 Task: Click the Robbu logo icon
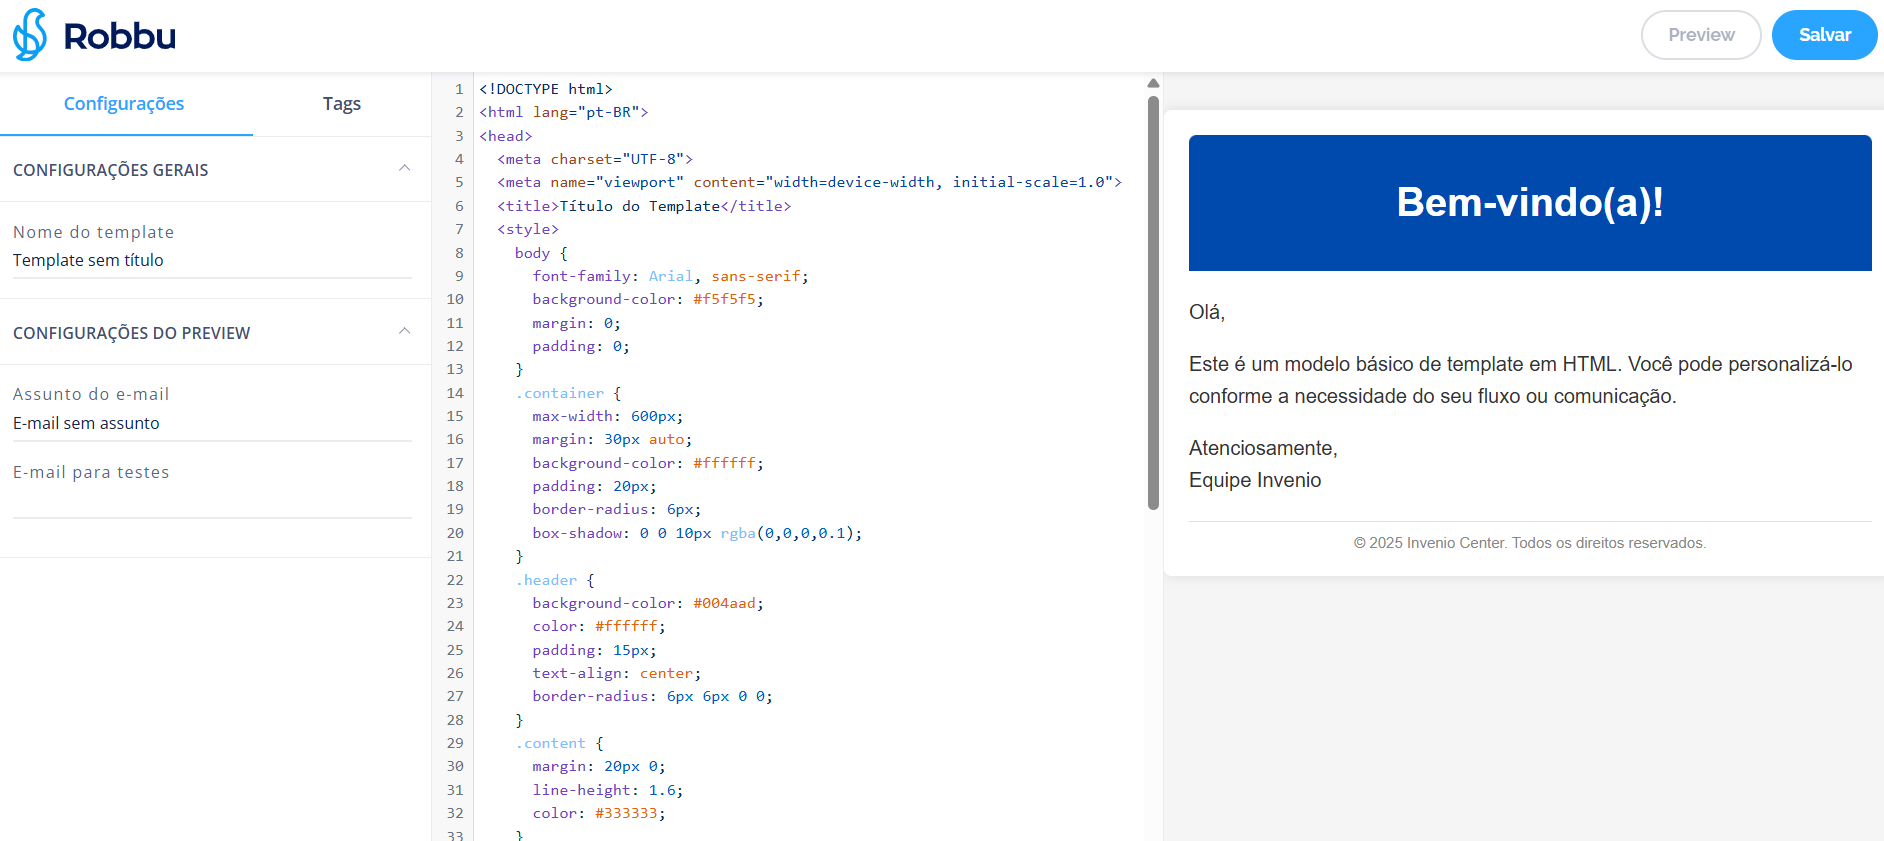(x=30, y=35)
